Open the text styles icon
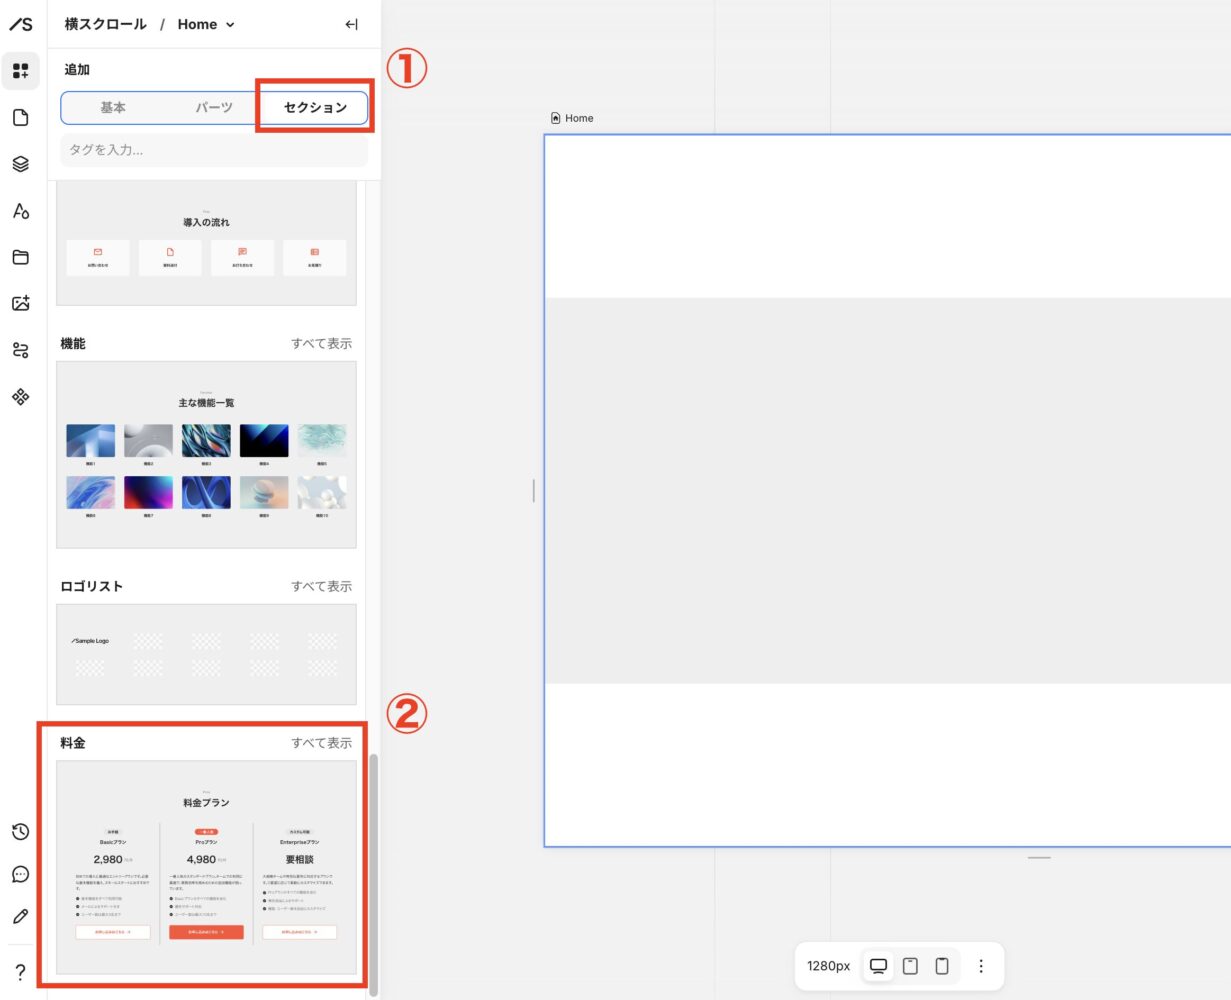1231x1000 pixels. [20, 211]
